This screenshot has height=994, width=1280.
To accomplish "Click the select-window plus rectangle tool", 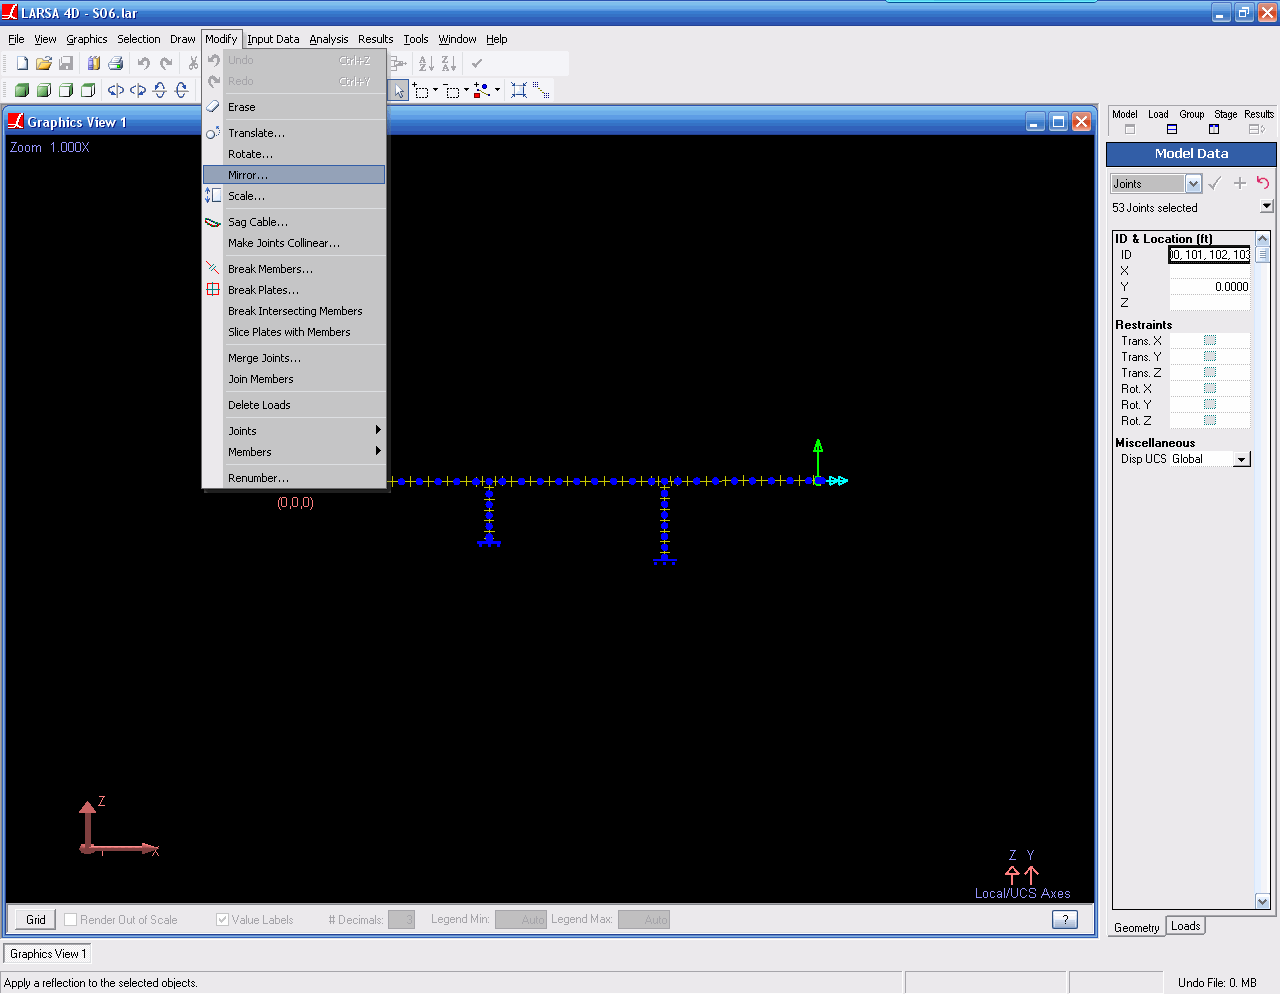I will coord(421,91).
